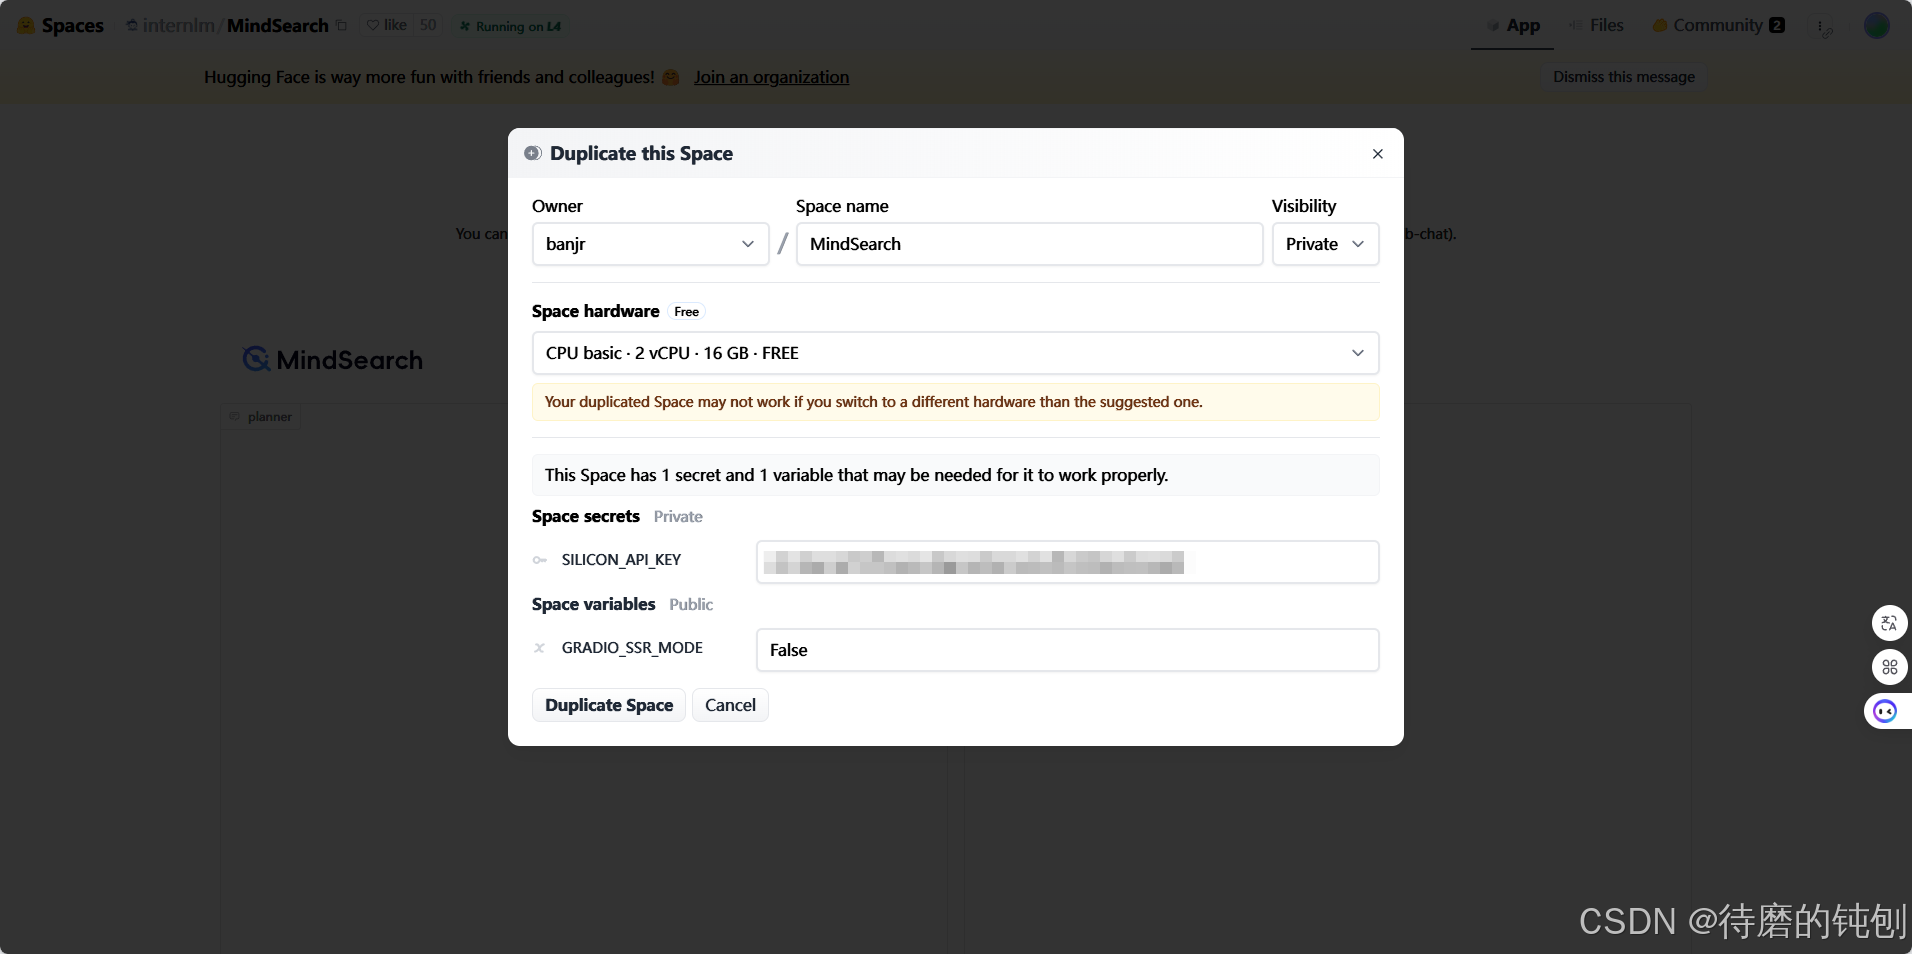Viewport: 1912px width, 954px height.
Task: Click the key icon beside SILICON_API_KEY
Action: tap(540, 560)
